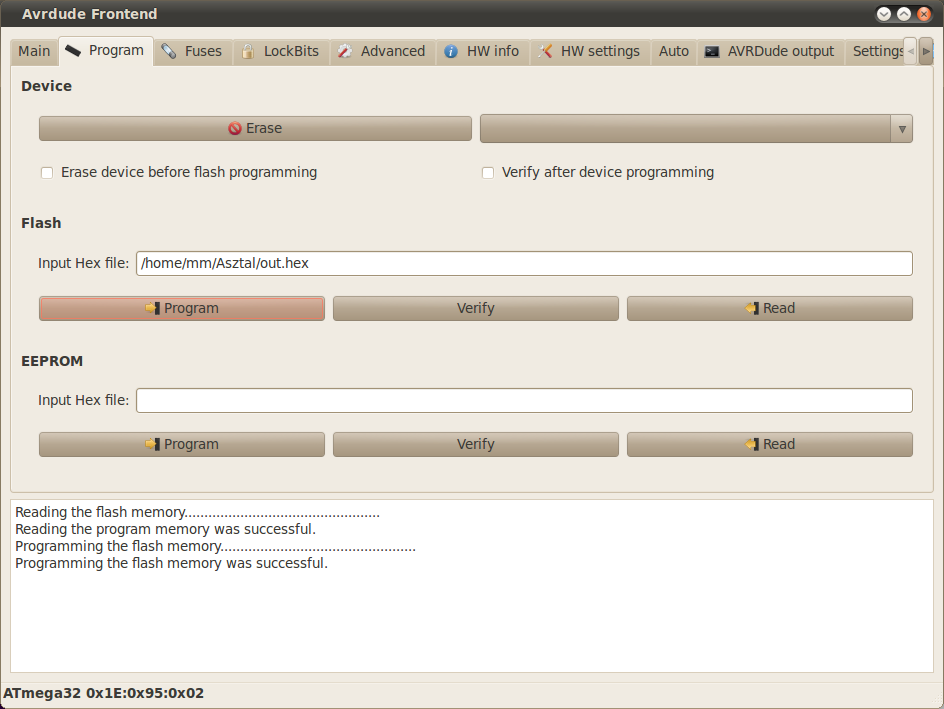Focus the Flash Input Hex file field
The width and height of the screenshot is (944, 709).
click(x=524, y=264)
